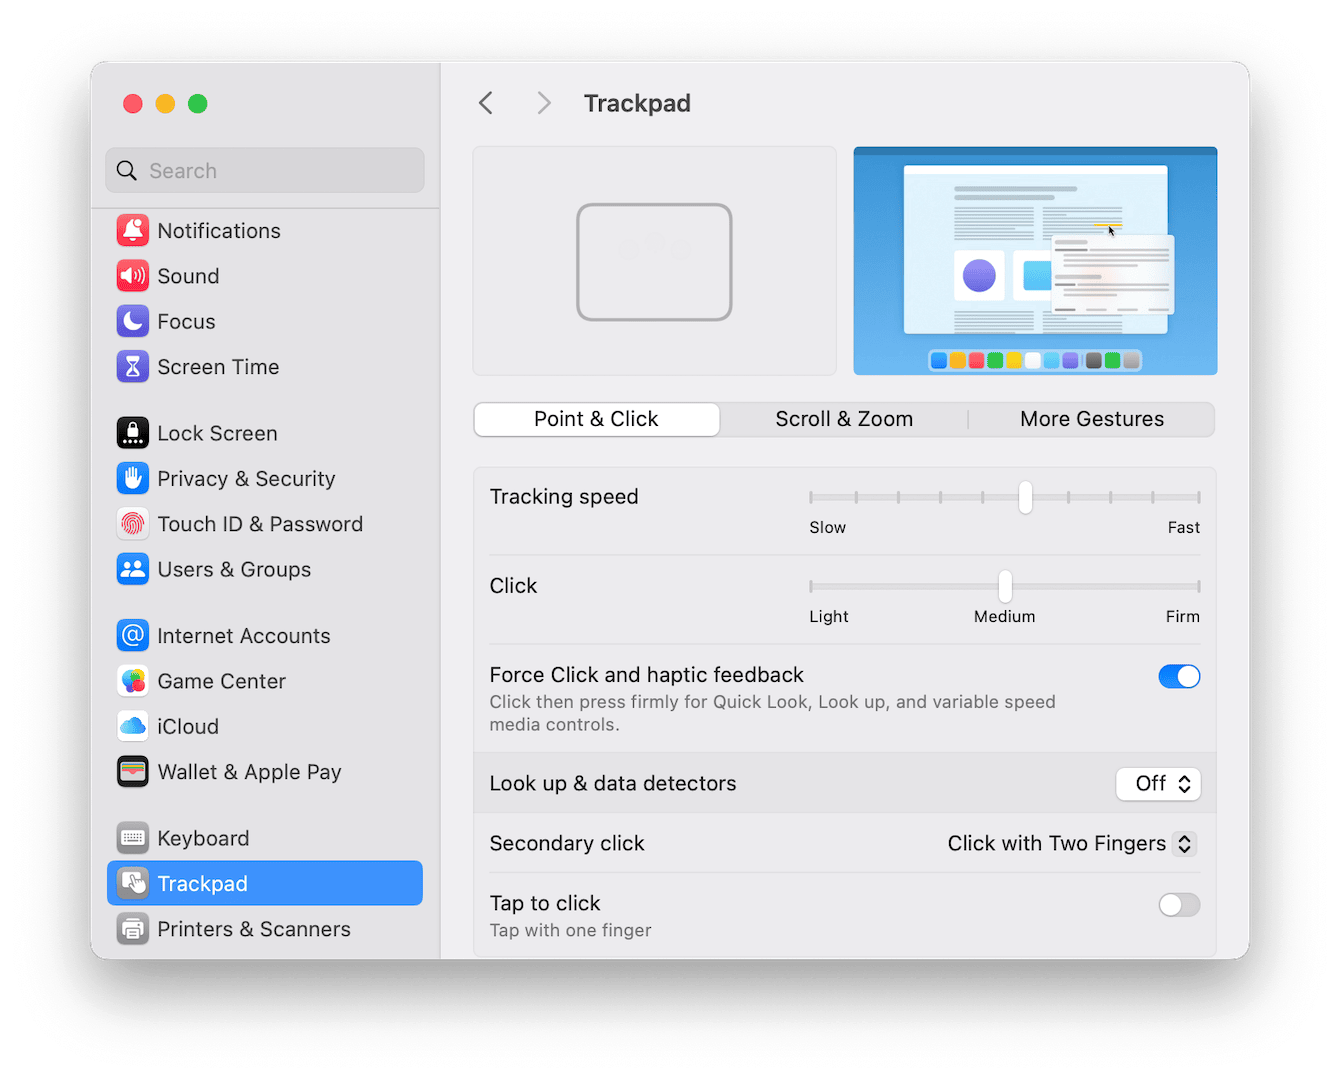Open the Look up & data detectors dropdown
The height and width of the screenshot is (1079, 1340).
point(1158,784)
